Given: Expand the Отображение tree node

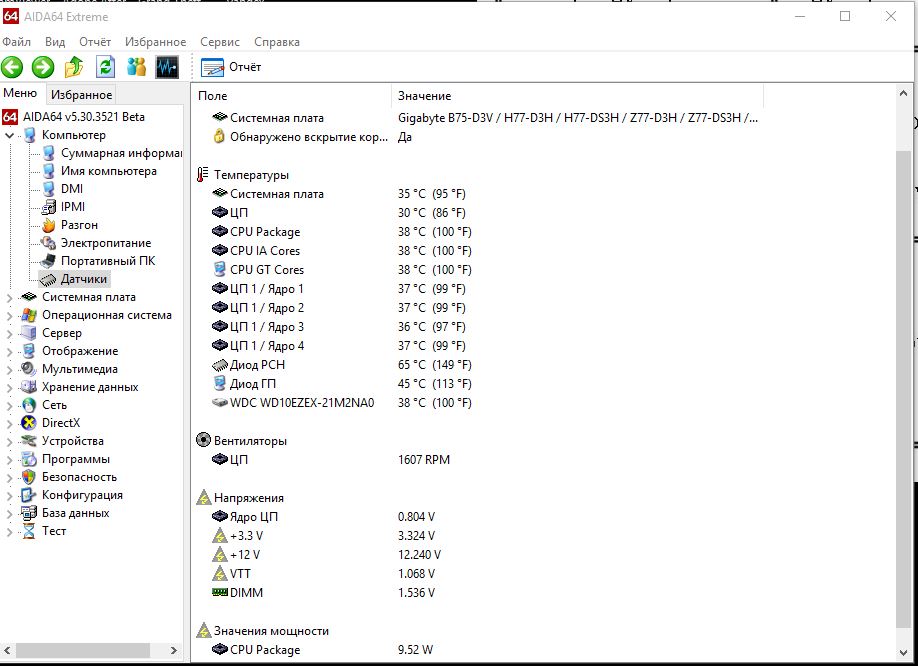Looking at the screenshot, I should click(9, 352).
